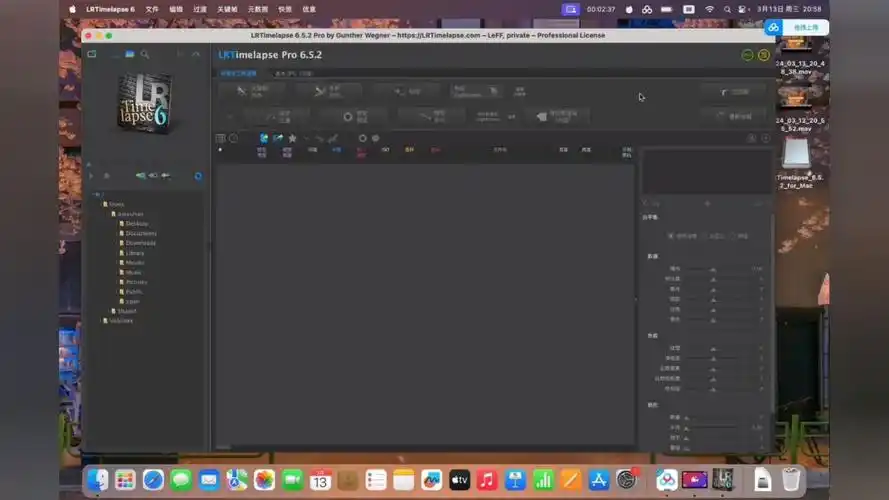889x500 pixels.
Task: Click the blue refresh icon above folder tree
Action: click(x=198, y=176)
